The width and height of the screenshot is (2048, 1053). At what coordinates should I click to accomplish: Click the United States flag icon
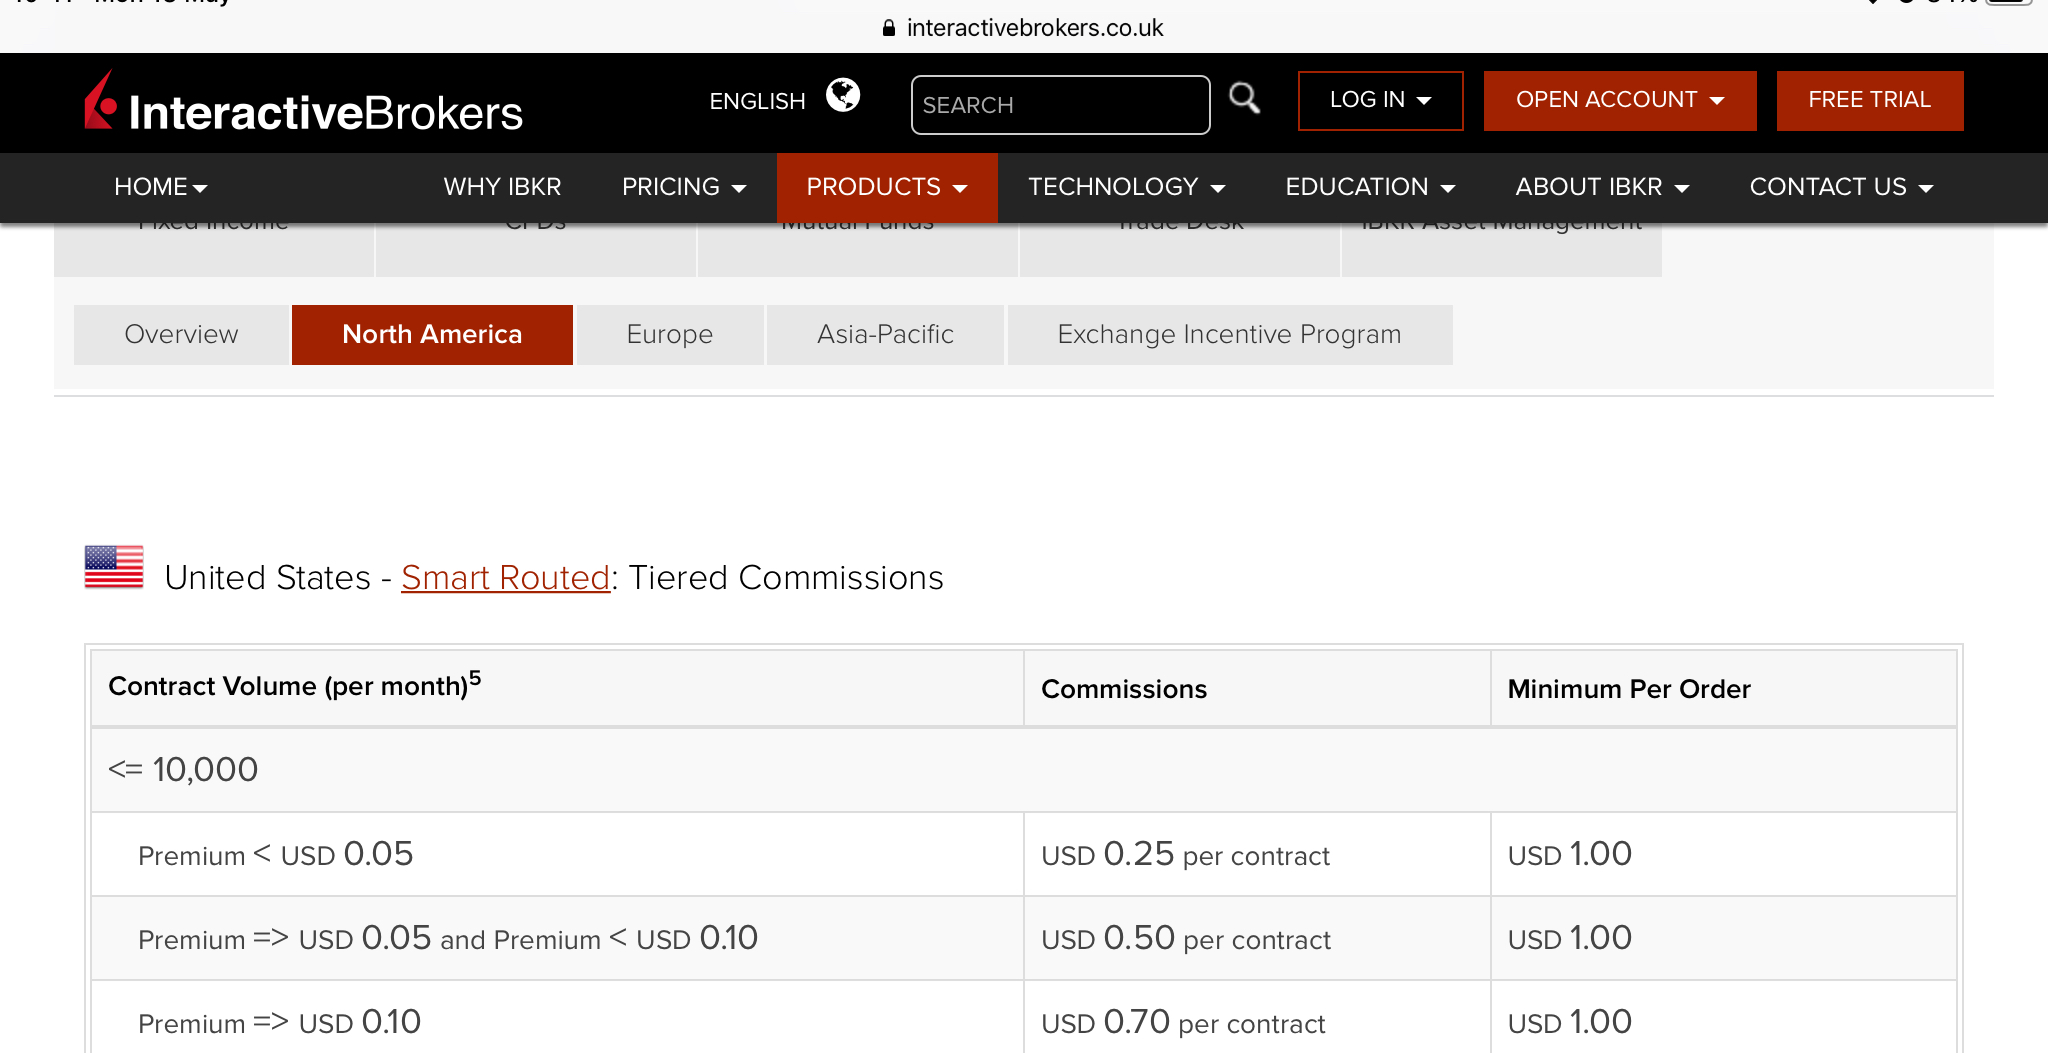click(114, 567)
